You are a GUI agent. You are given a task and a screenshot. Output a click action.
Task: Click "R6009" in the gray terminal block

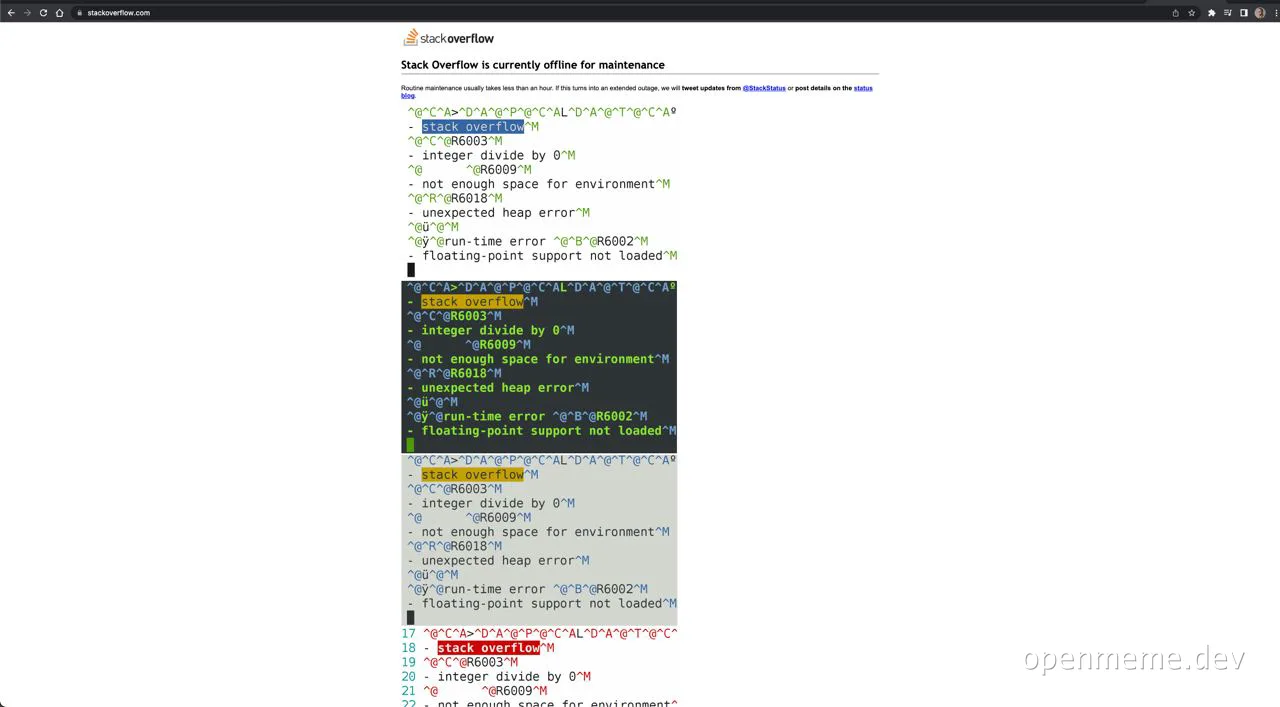pos(498,518)
